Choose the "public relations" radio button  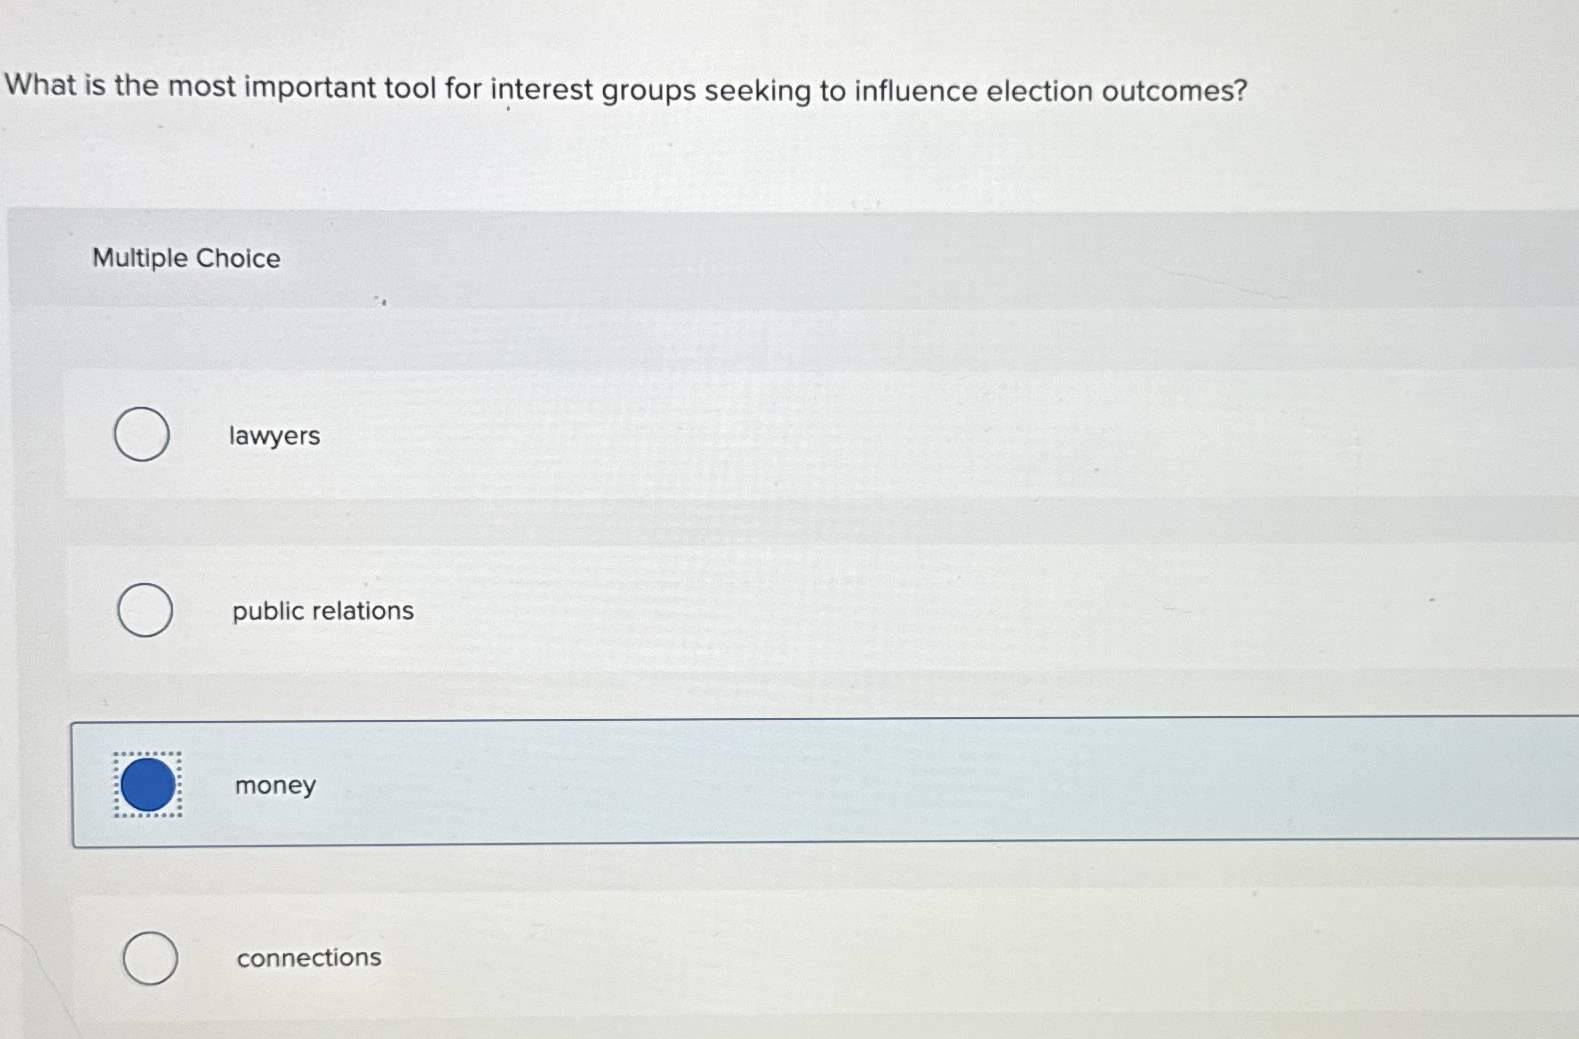point(145,610)
